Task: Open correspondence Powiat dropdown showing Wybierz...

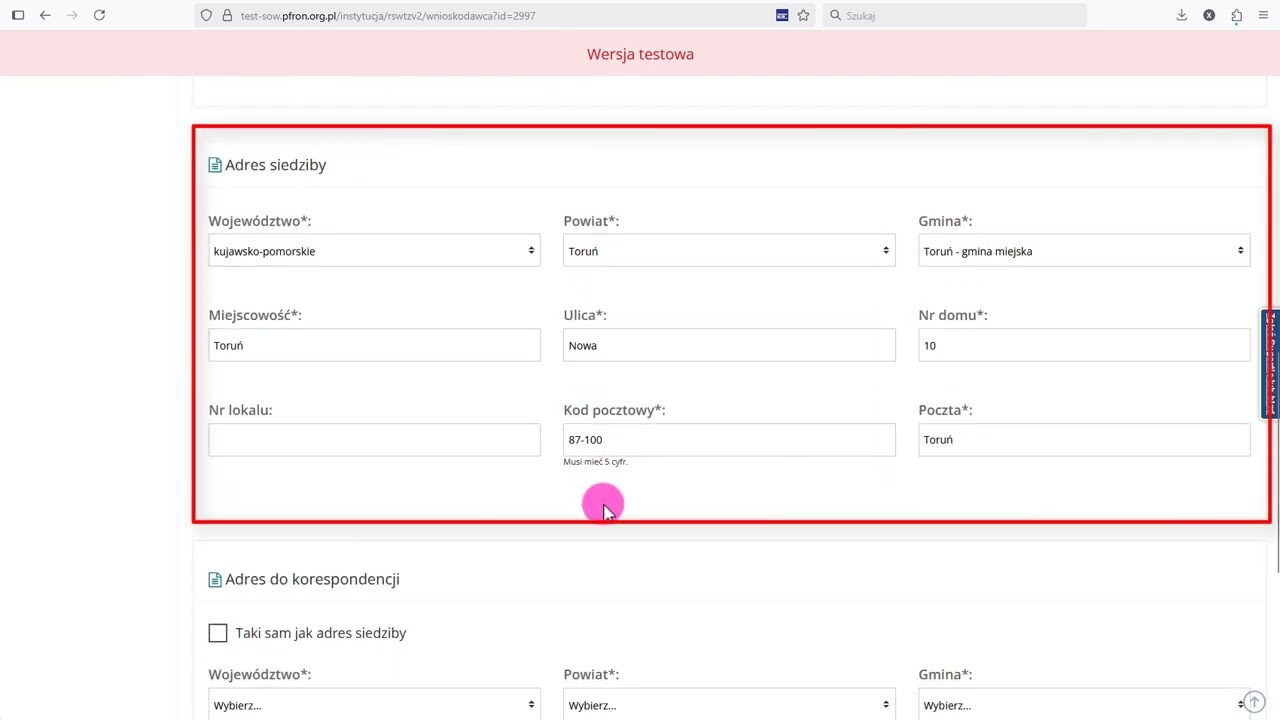Action: pos(729,704)
